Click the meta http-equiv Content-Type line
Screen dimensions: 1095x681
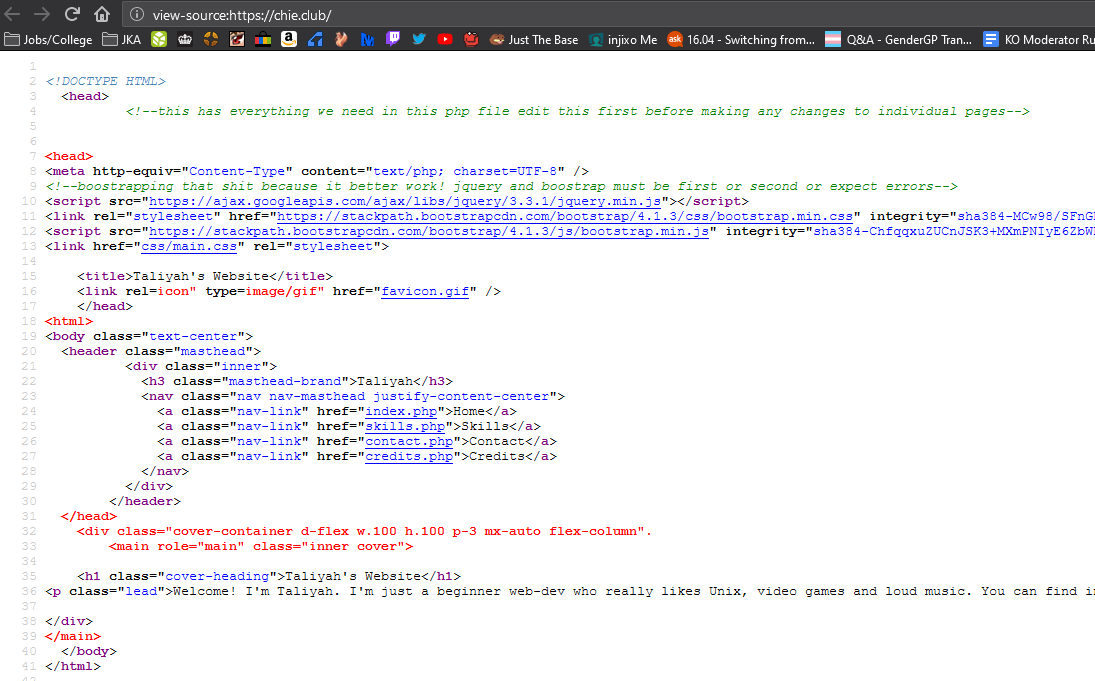[x=317, y=171]
